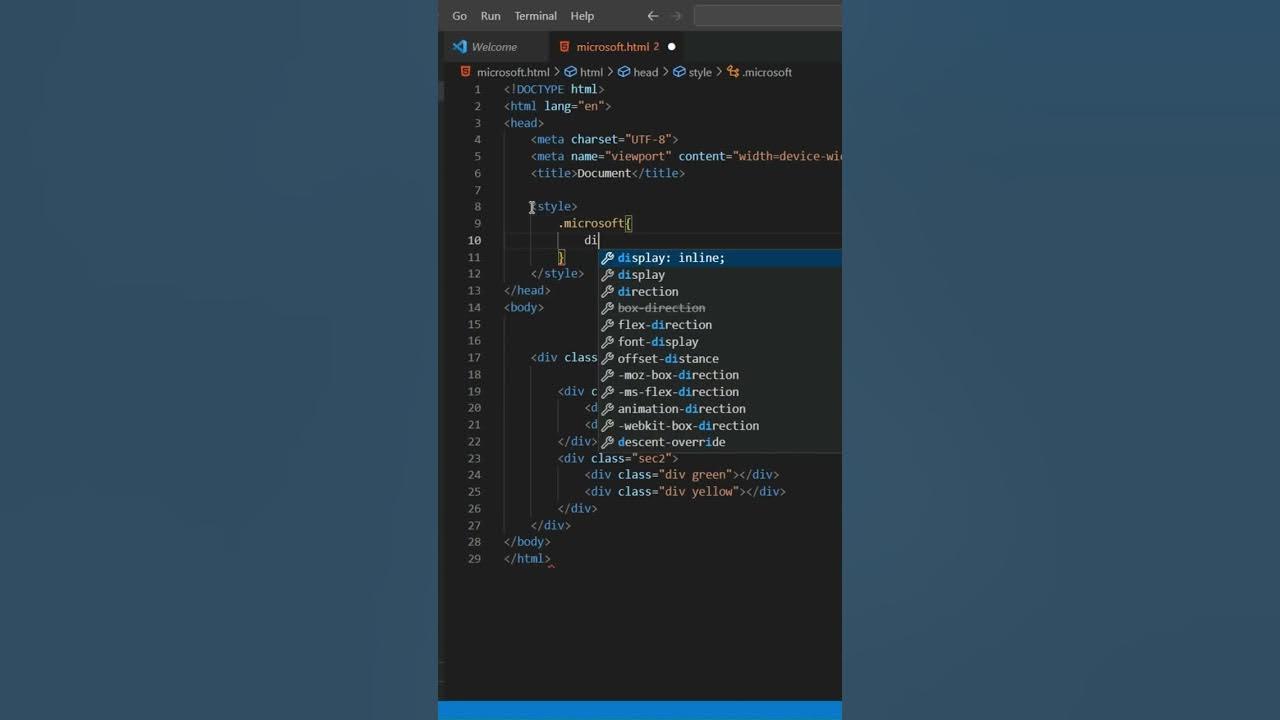Choose 'direction' autocomplete suggestion

point(720,292)
